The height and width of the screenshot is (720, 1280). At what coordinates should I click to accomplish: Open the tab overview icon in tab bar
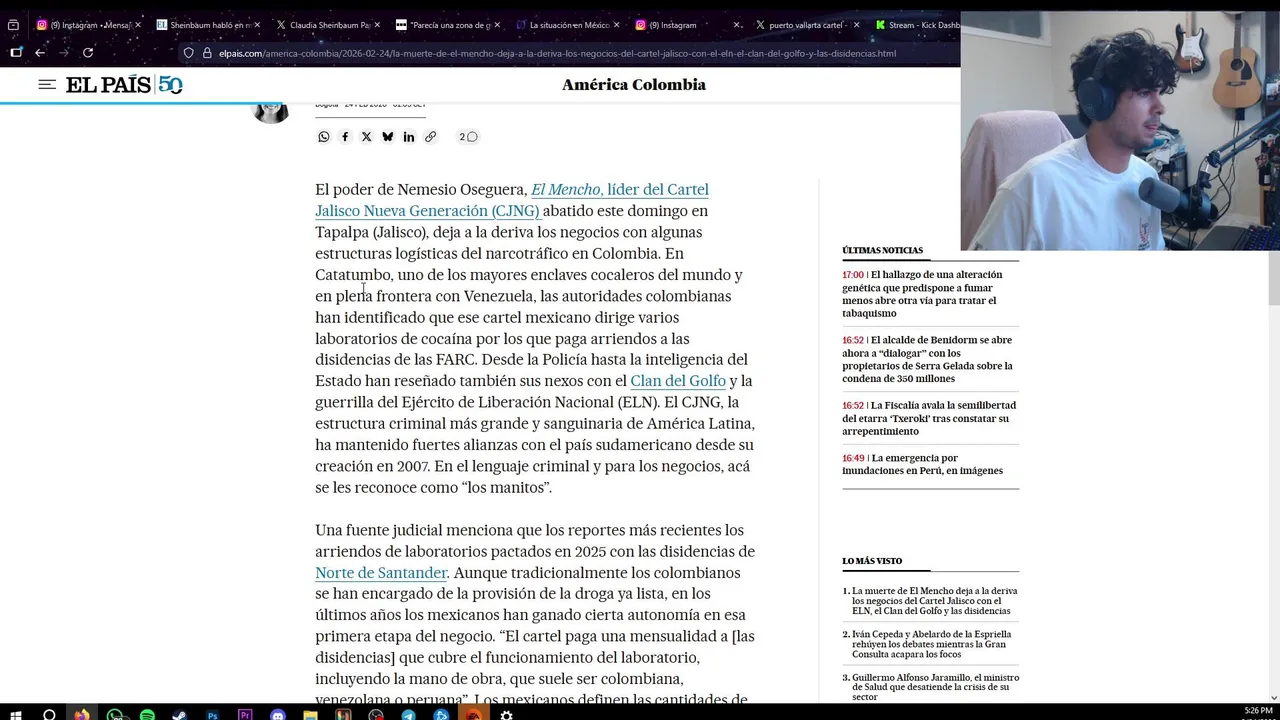click(x=13, y=25)
